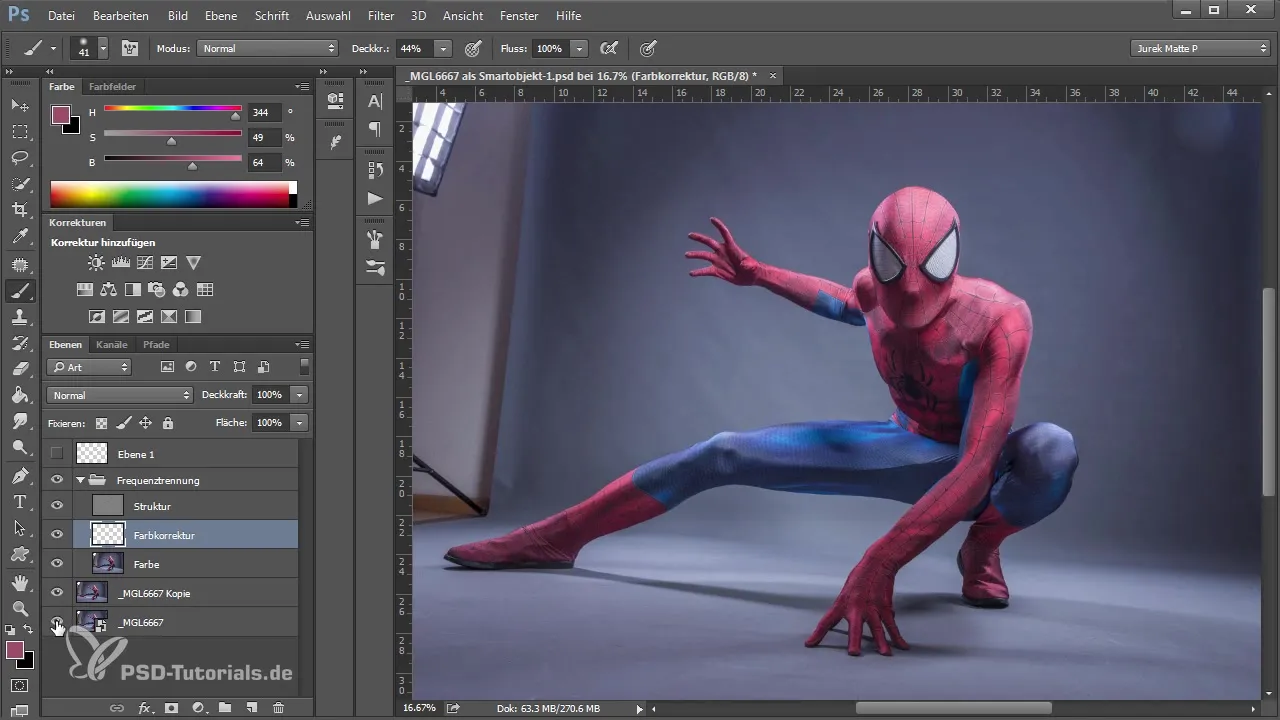Select the Smudge tool
The width and height of the screenshot is (1280, 720).
click(19, 422)
